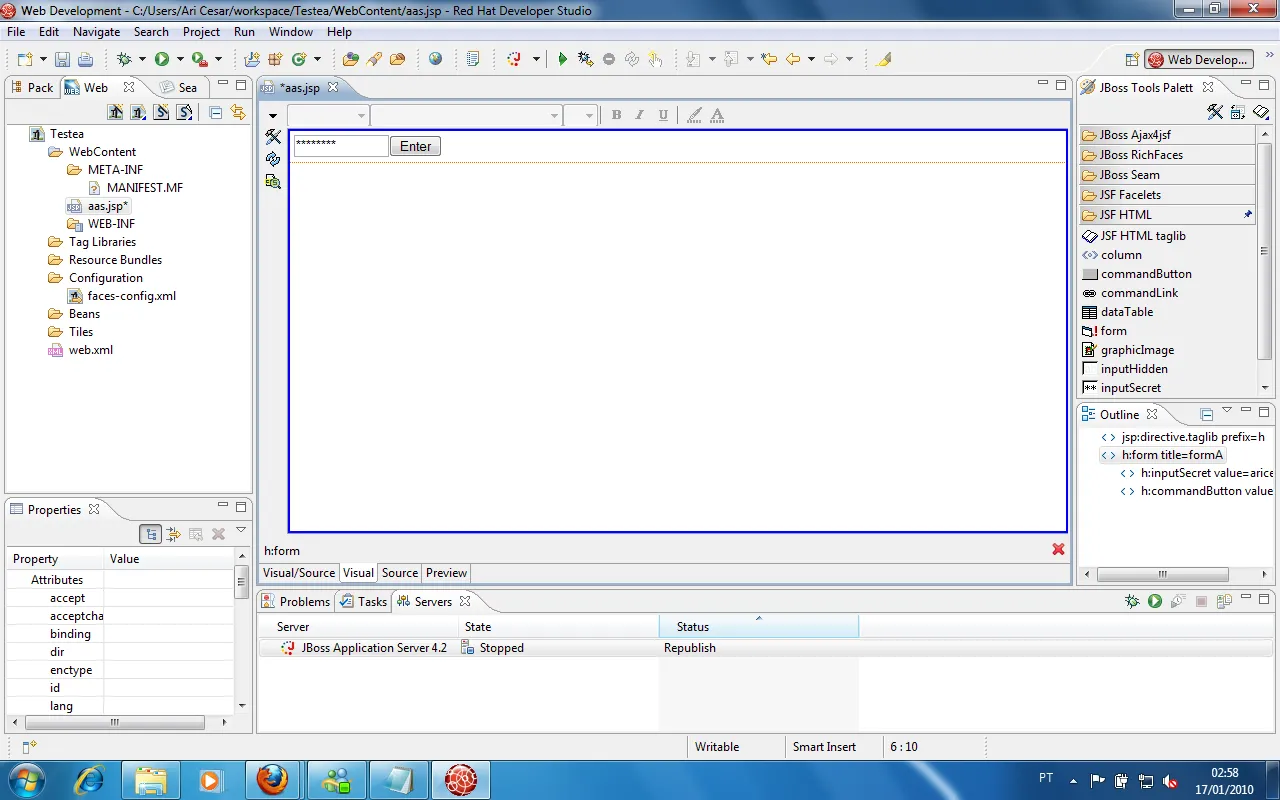Click the Italic formatting icon in editor
1280x800 pixels.
coord(639,115)
